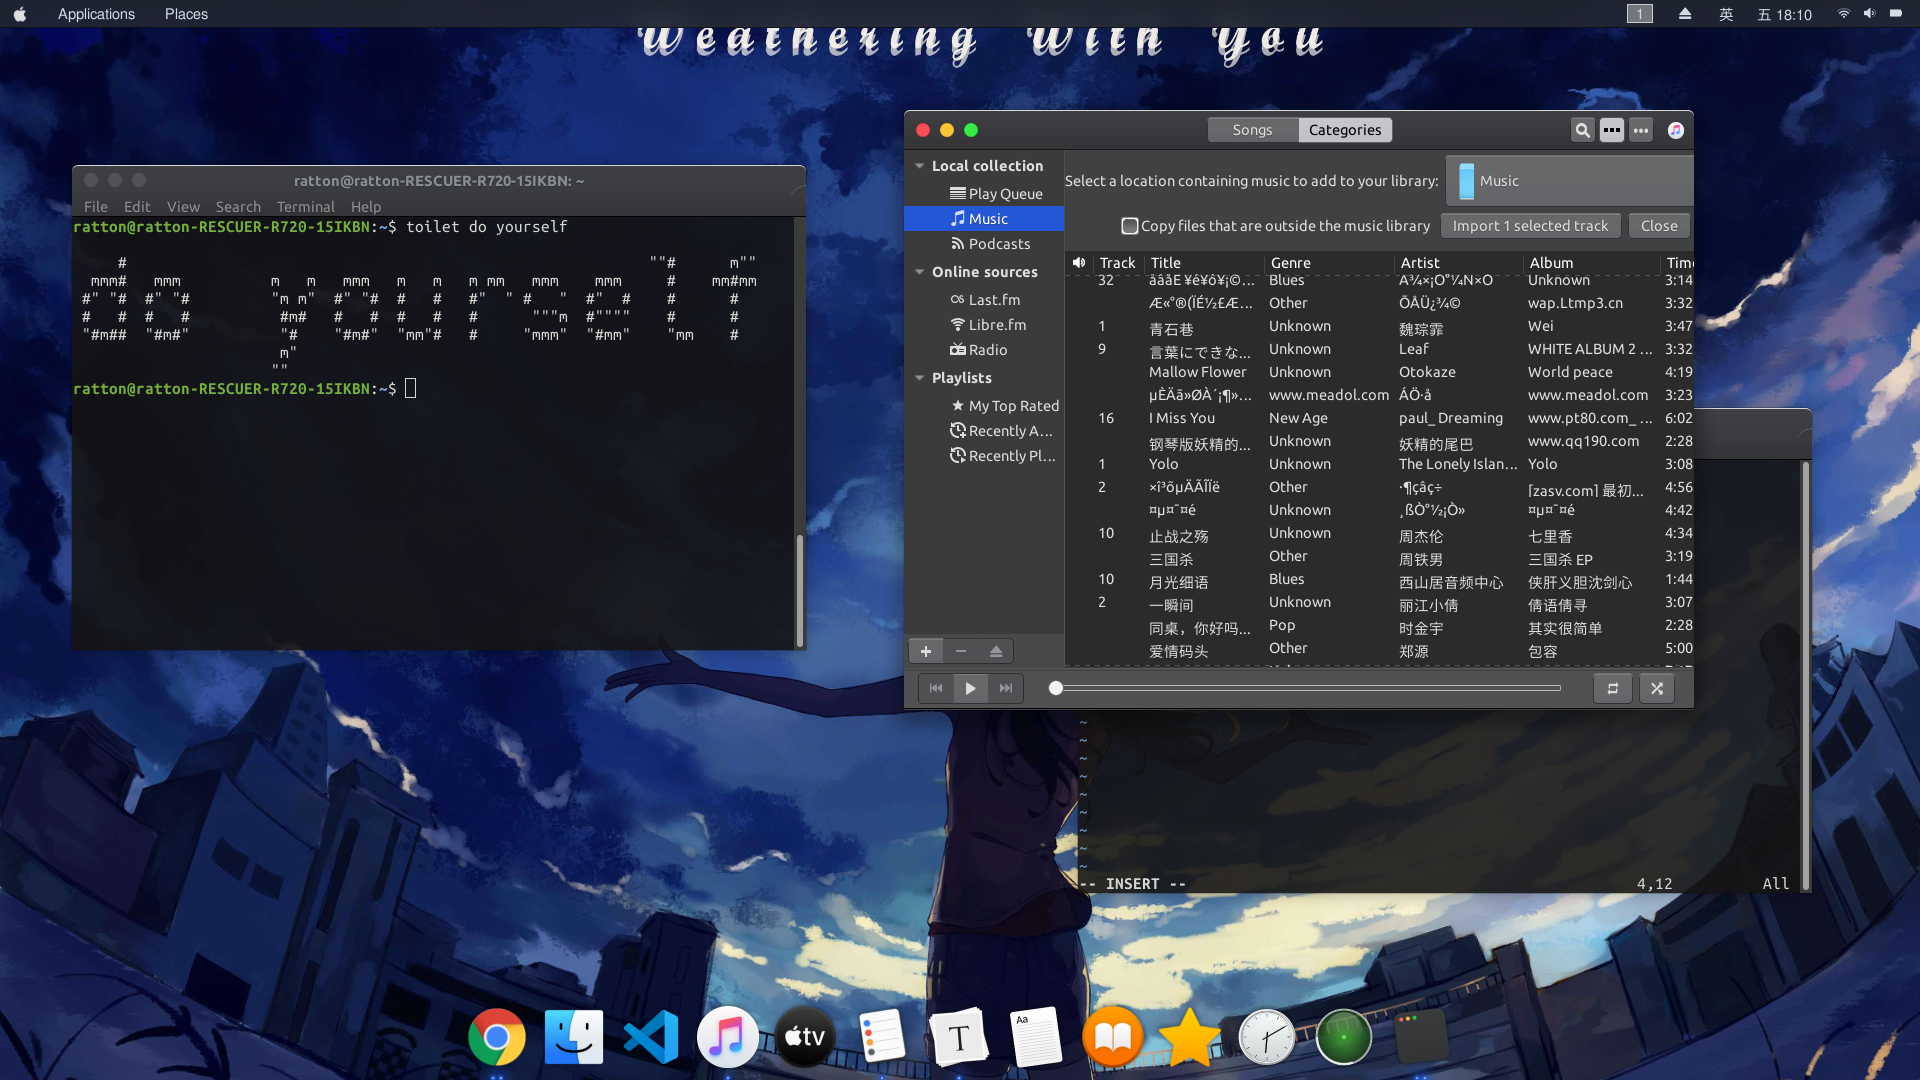Click the previous track button

(x=936, y=687)
